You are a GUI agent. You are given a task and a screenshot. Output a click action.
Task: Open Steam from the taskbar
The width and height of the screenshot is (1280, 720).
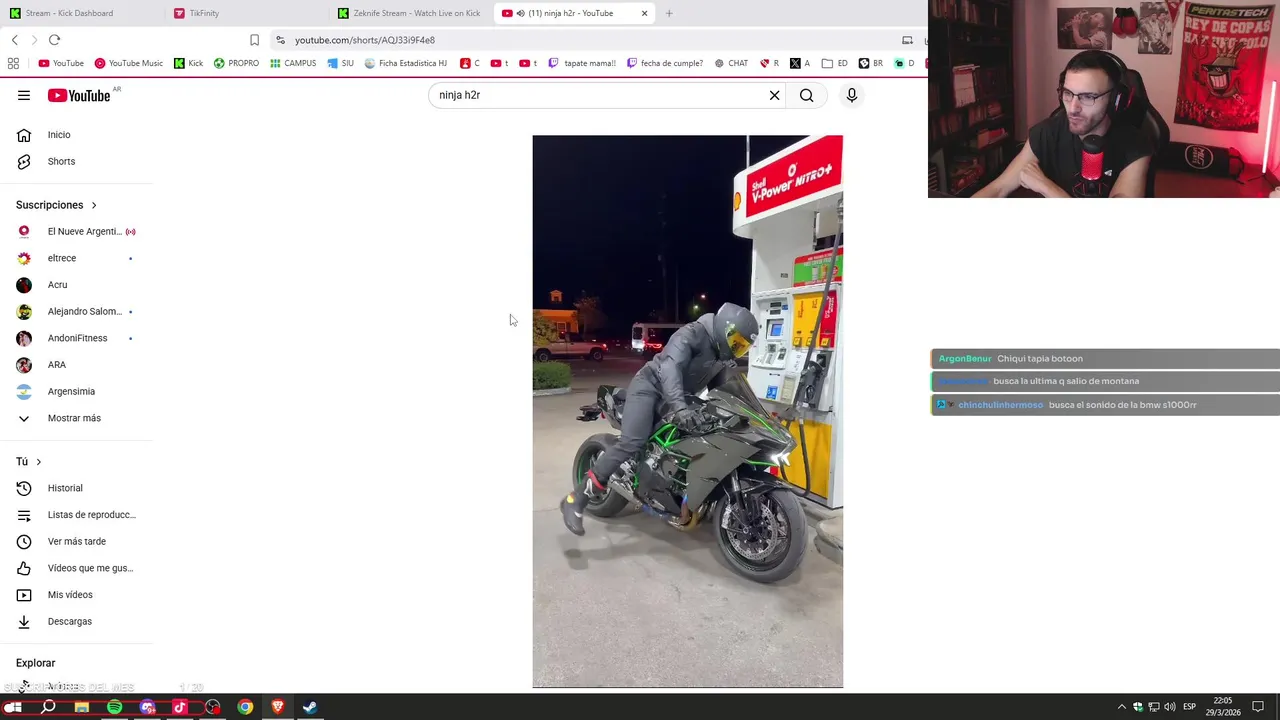point(310,707)
